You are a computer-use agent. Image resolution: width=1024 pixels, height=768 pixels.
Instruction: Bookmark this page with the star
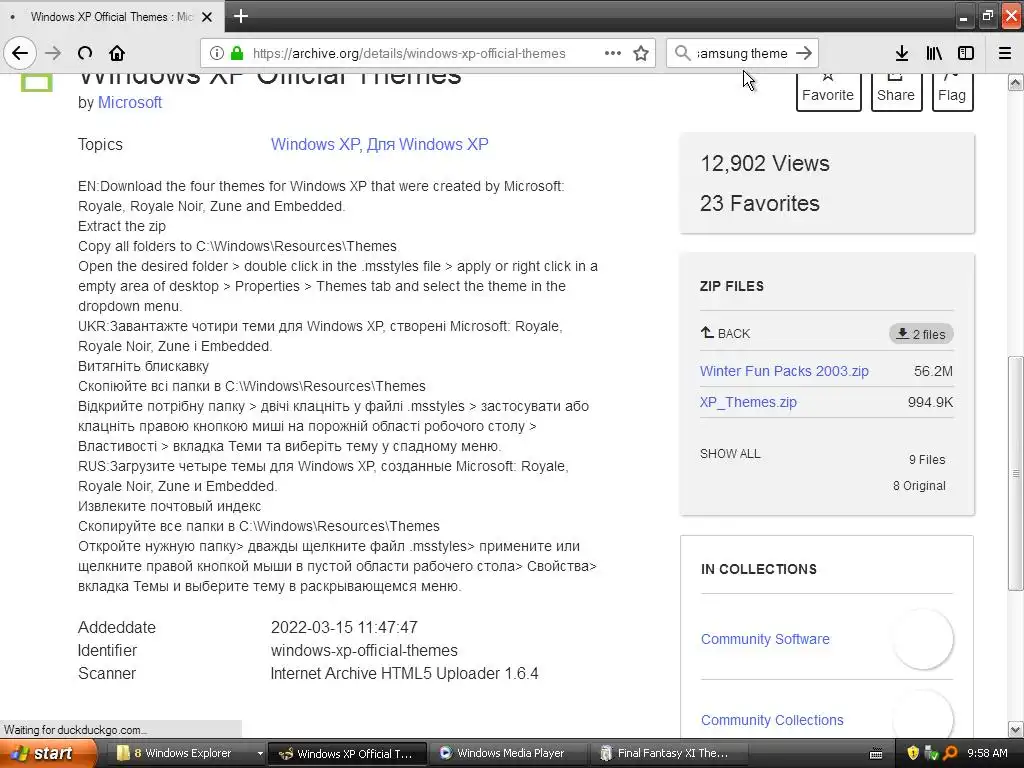tap(641, 53)
